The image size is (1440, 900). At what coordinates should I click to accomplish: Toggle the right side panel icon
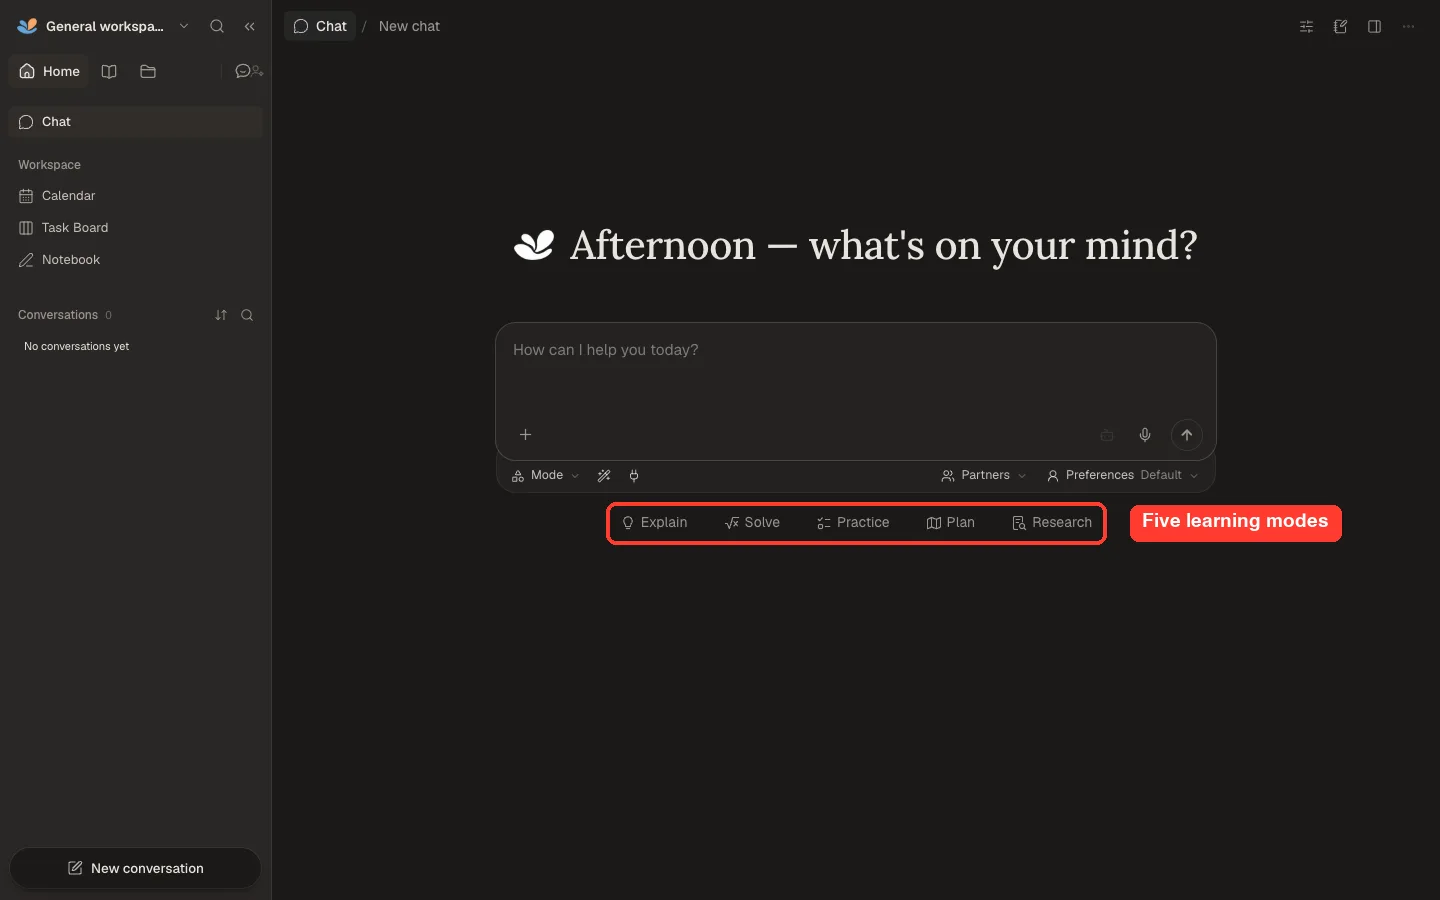point(1374,27)
